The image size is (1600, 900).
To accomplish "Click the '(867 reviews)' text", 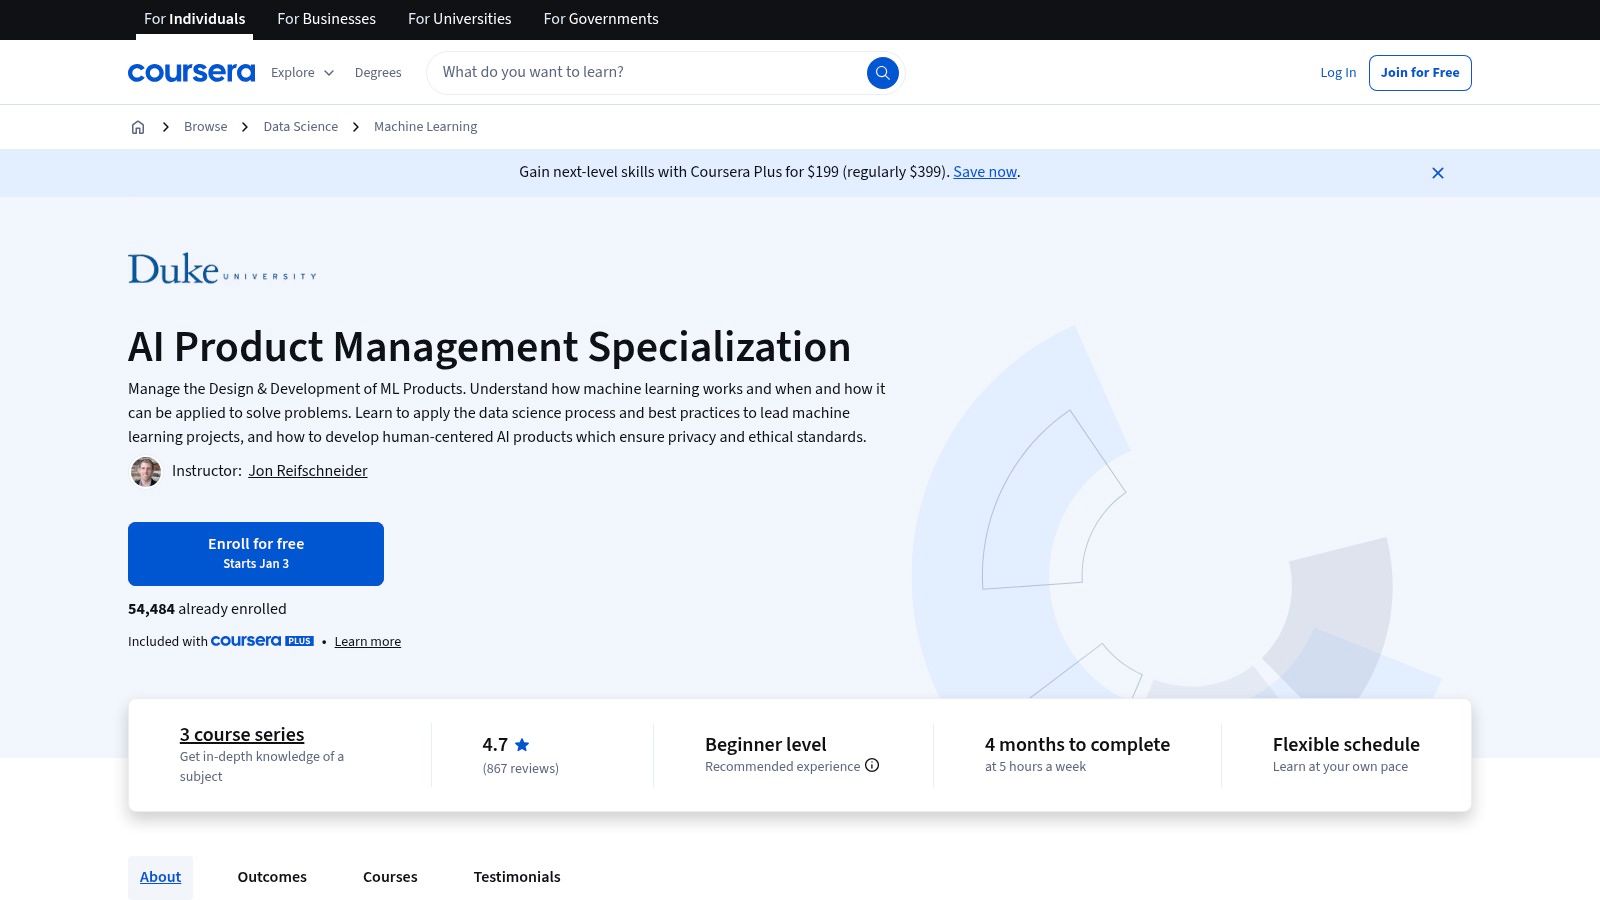I will [x=520, y=768].
